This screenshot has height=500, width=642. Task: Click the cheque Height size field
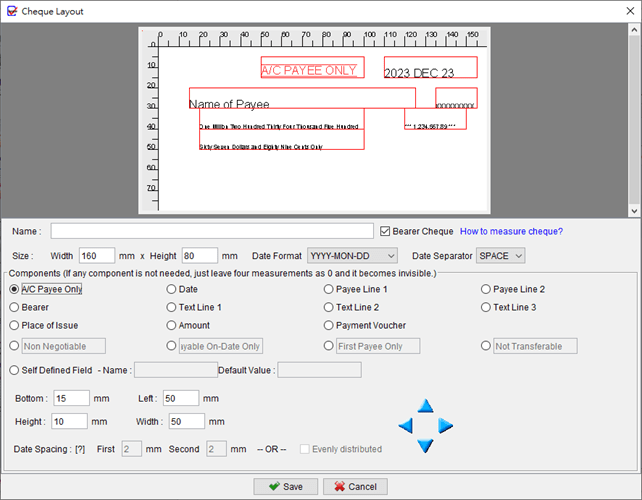[x=200, y=256]
